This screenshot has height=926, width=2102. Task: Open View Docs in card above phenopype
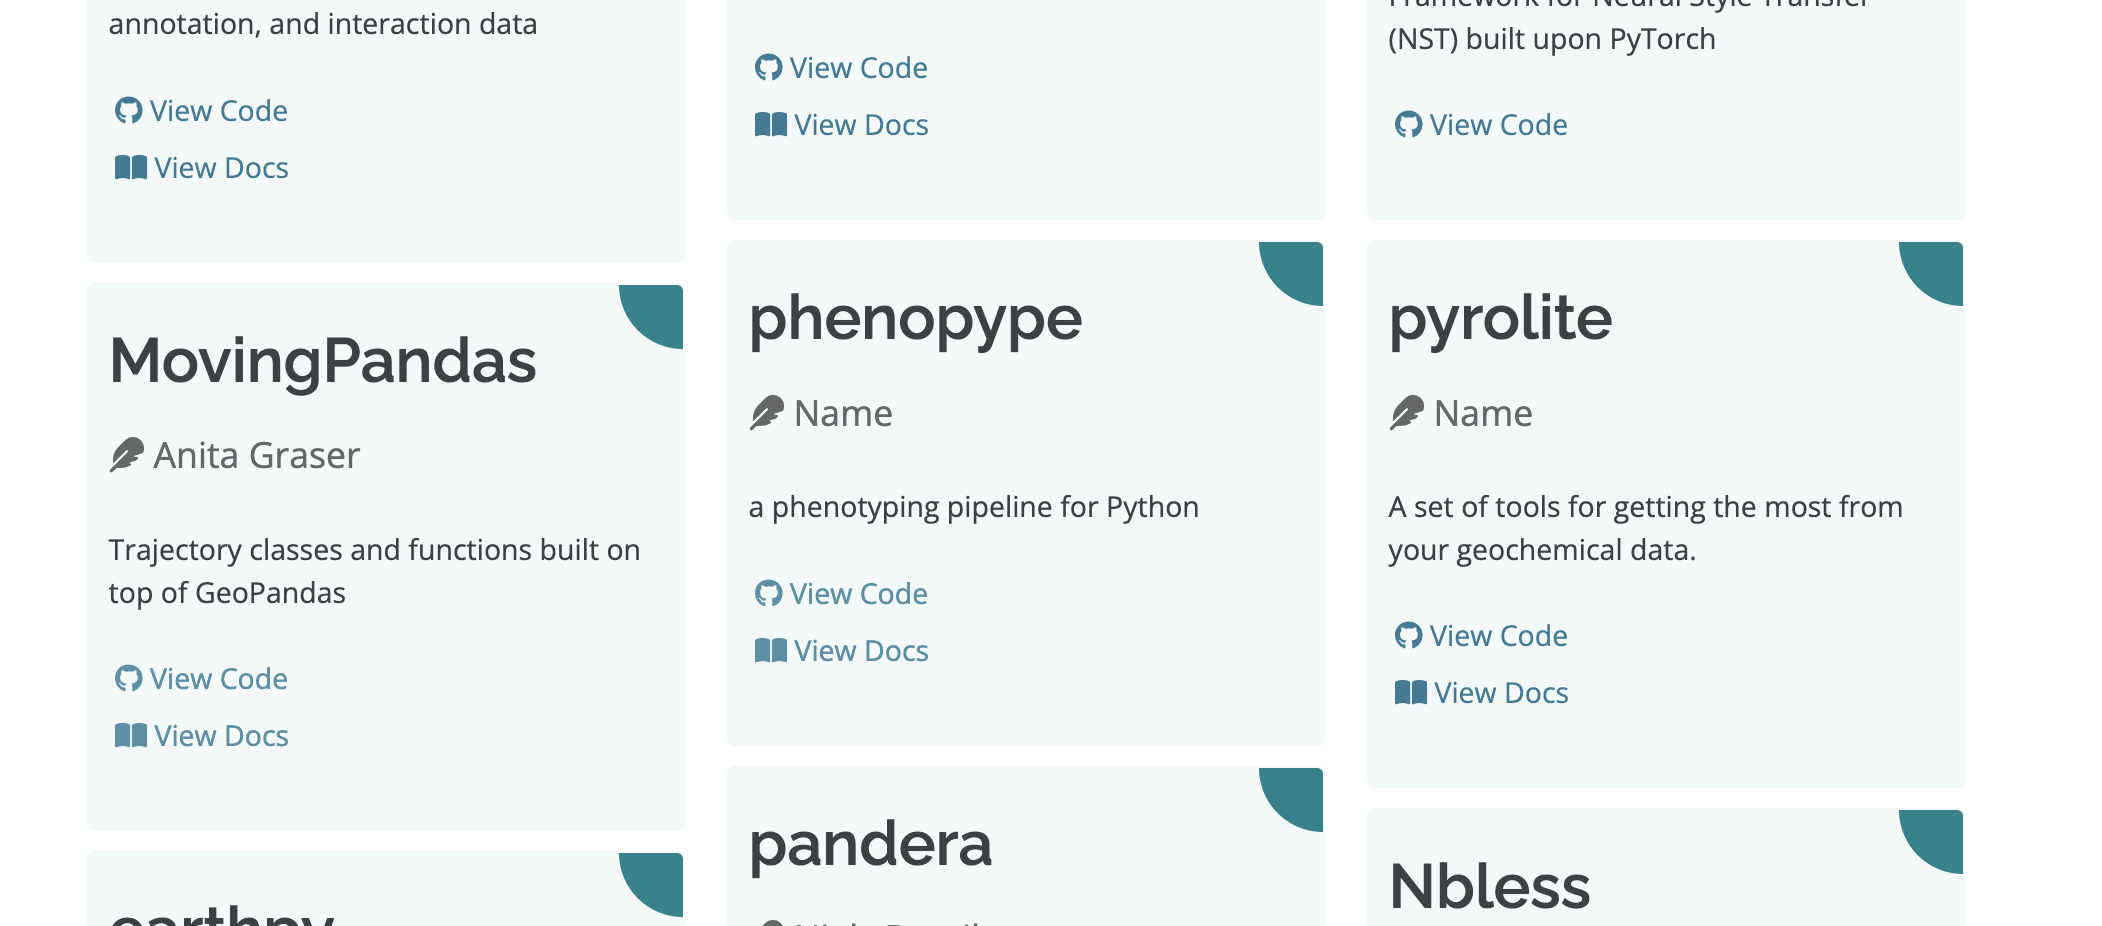pyautogui.click(x=842, y=125)
